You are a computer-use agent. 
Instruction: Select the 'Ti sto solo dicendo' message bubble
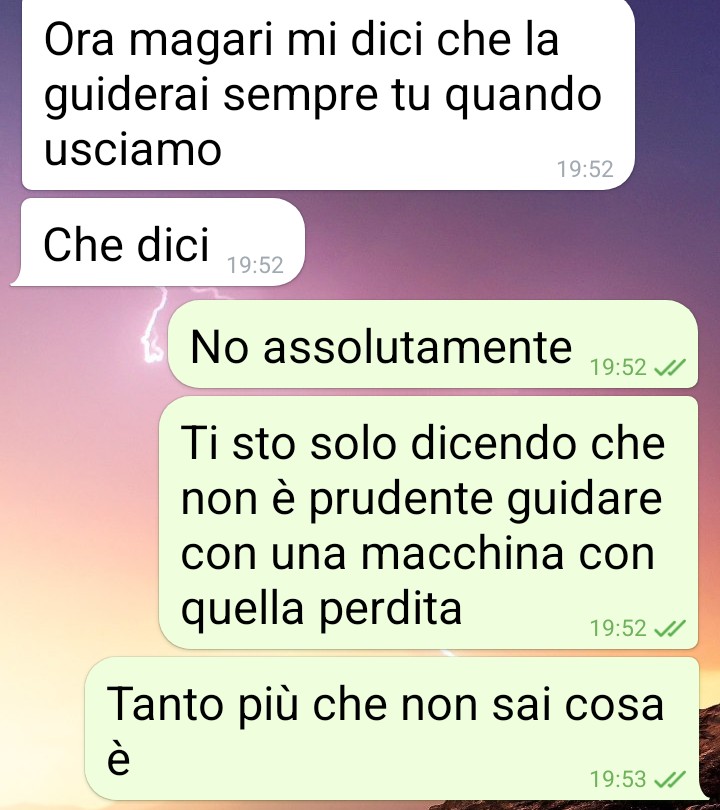pyautogui.click(x=428, y=522)
